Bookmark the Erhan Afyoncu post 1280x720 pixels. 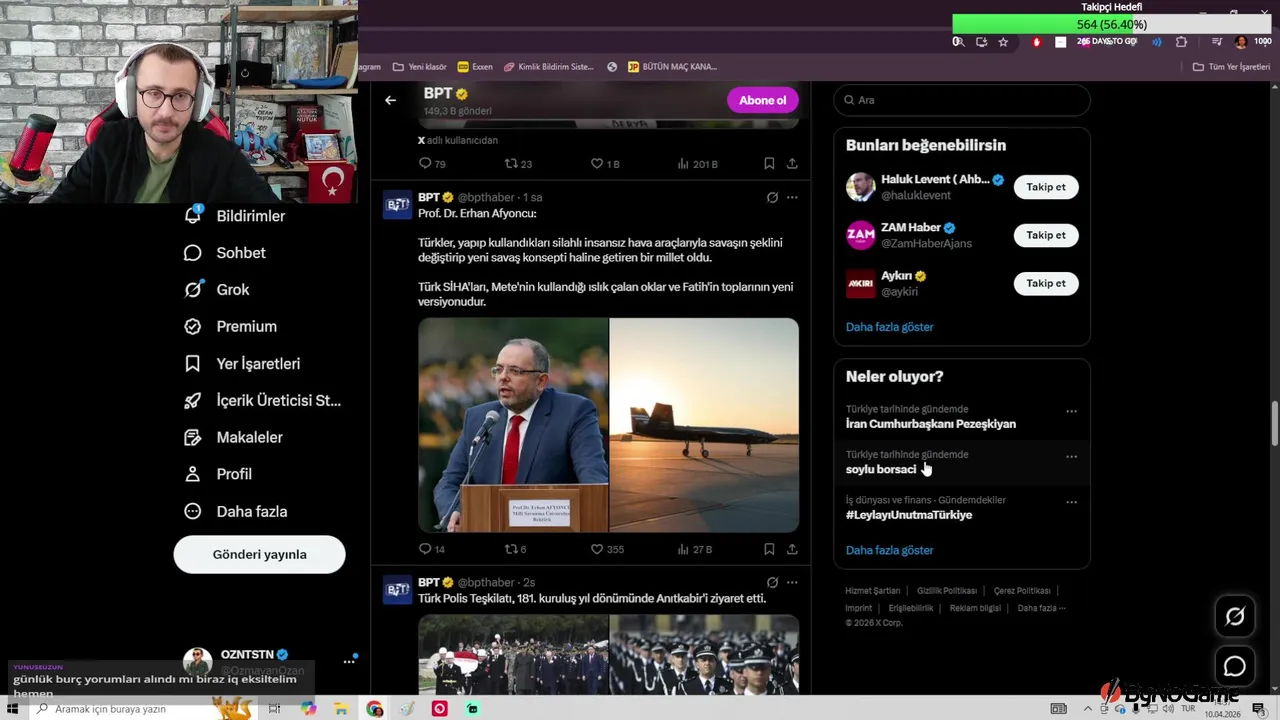tap(769, 549)
